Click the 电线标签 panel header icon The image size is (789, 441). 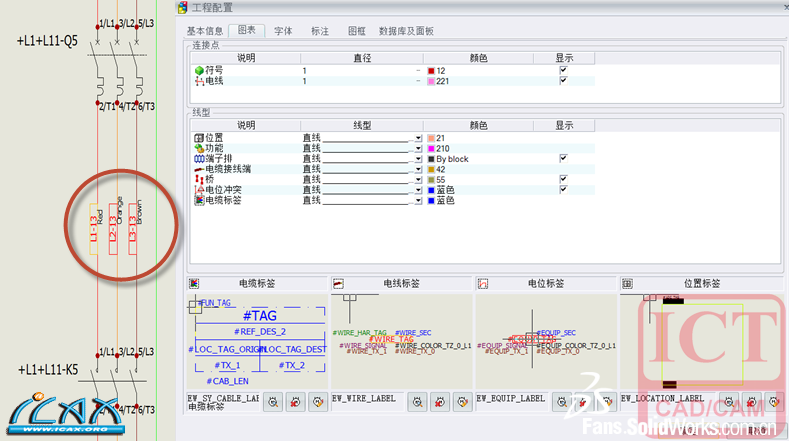point(338,284)
